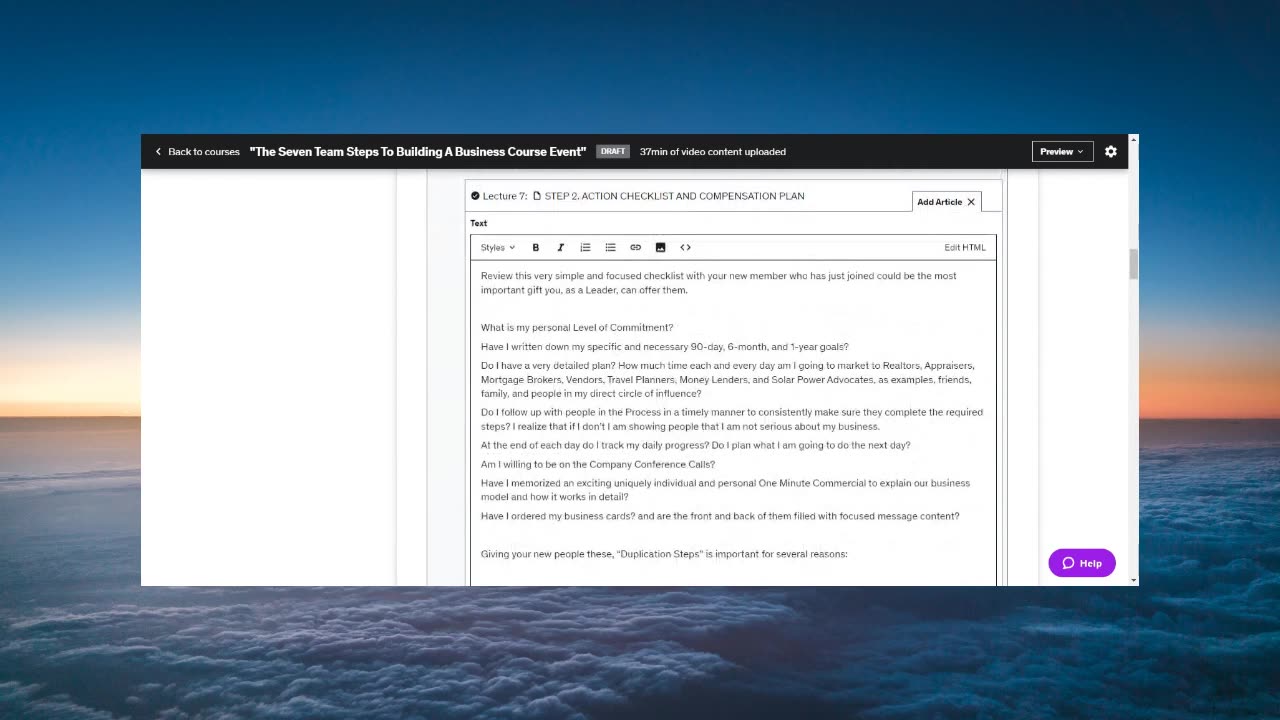Click line 'At the end of each day'
Screen dimensions: 1280x720
696,446
